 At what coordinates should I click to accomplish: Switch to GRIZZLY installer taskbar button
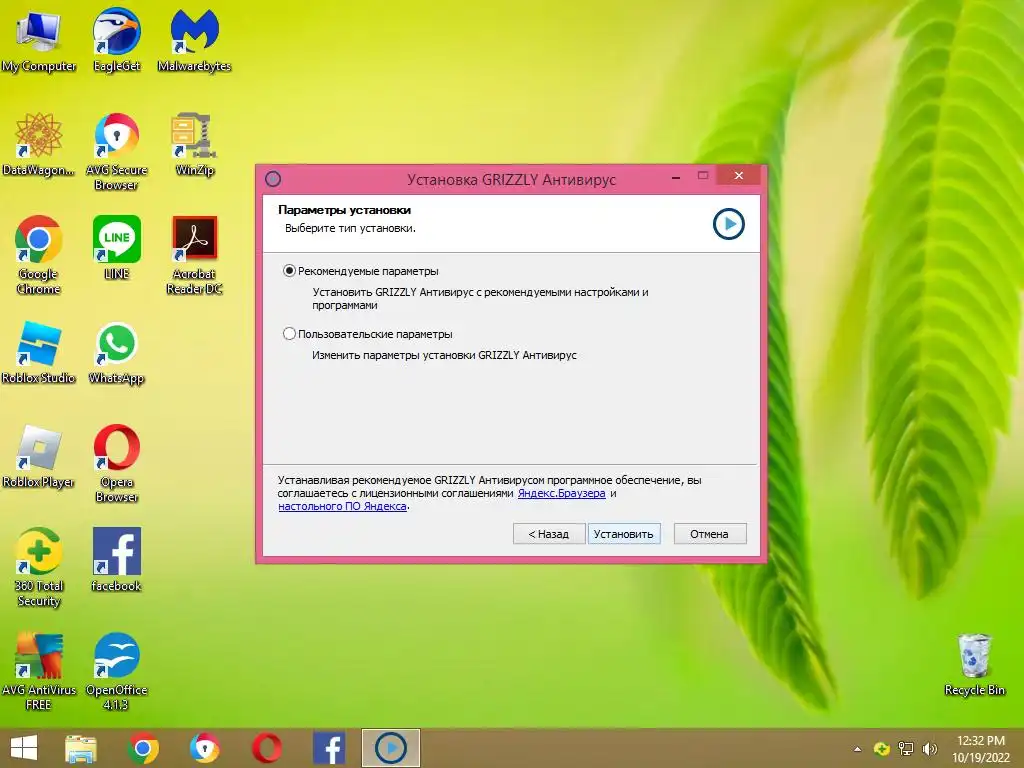tap(391, 748)
